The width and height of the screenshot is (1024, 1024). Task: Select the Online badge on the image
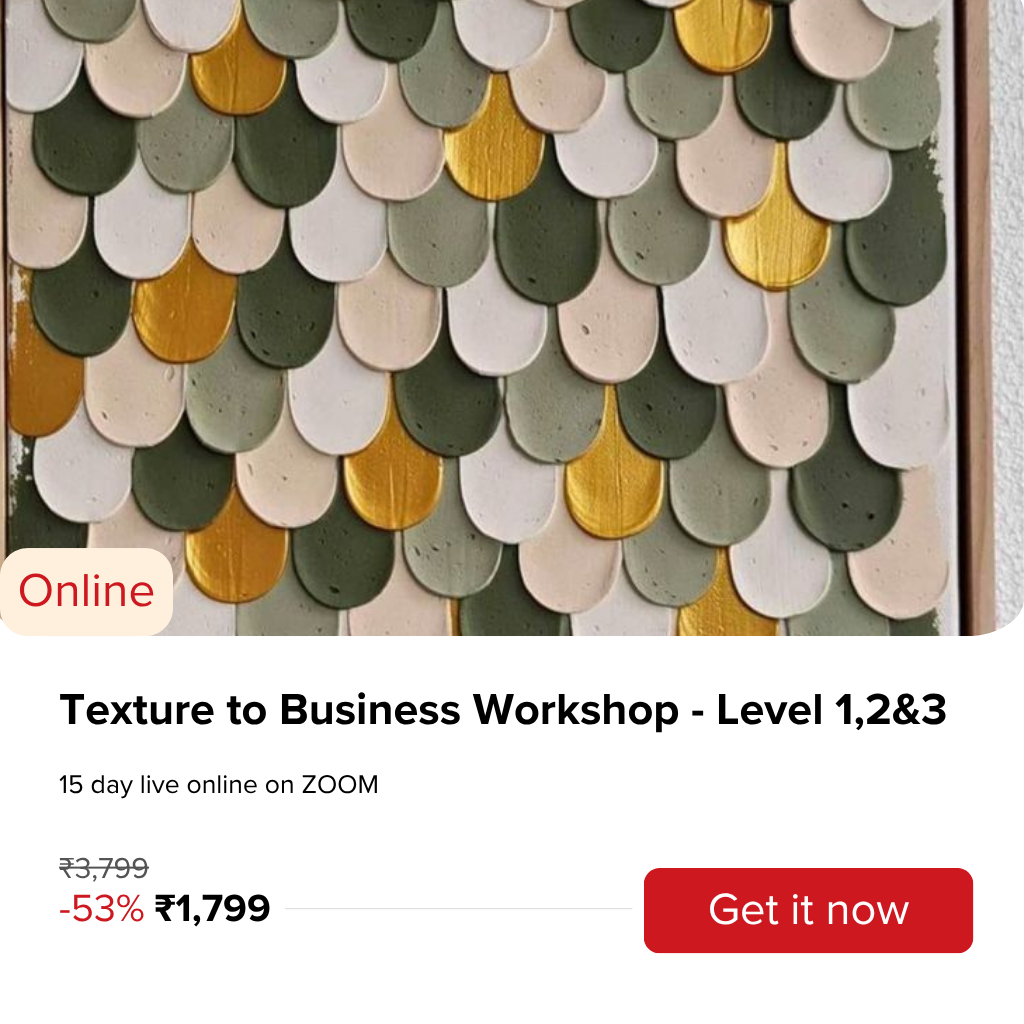point(86,591)
